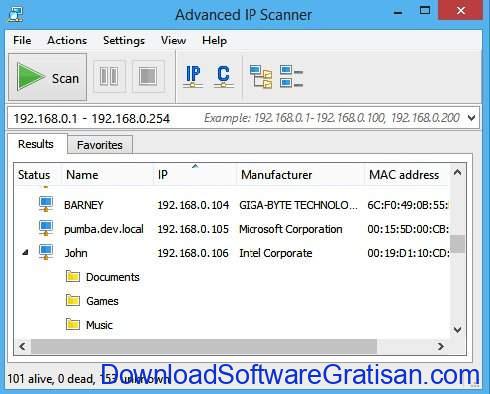
Task: Open the Settings menu
Action: (x=124, y=40)
